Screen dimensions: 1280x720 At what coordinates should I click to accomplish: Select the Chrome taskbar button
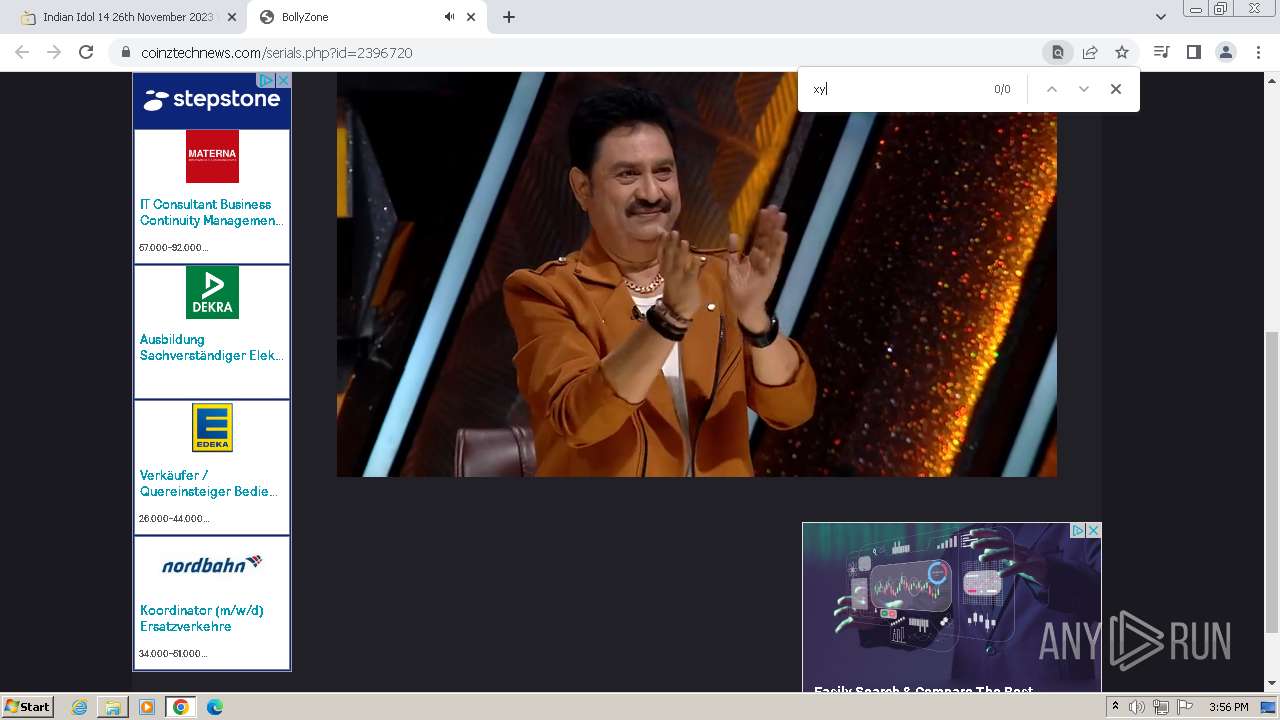point(181,707)
